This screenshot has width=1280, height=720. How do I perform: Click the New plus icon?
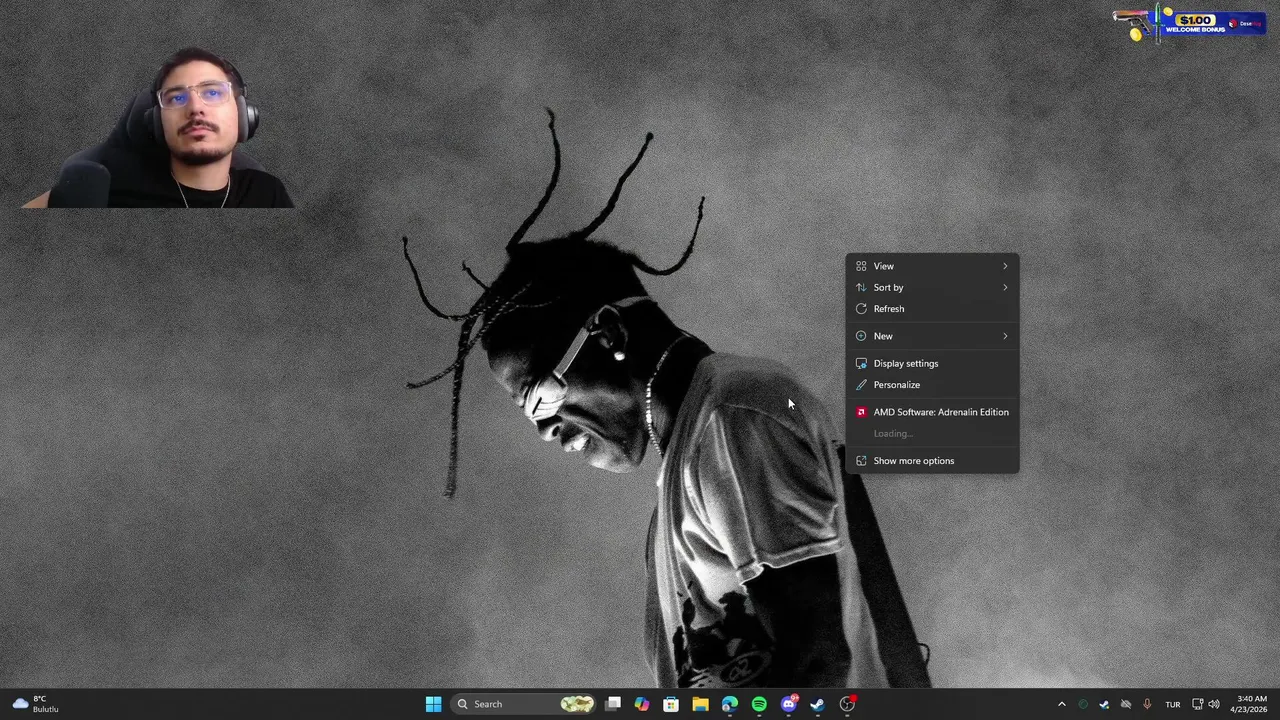coord(861,336)
